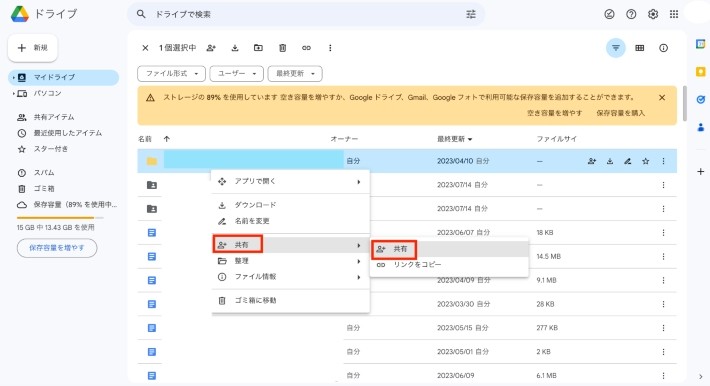
Task: Dismiss the storage warning banner
Action: (662, 97)
